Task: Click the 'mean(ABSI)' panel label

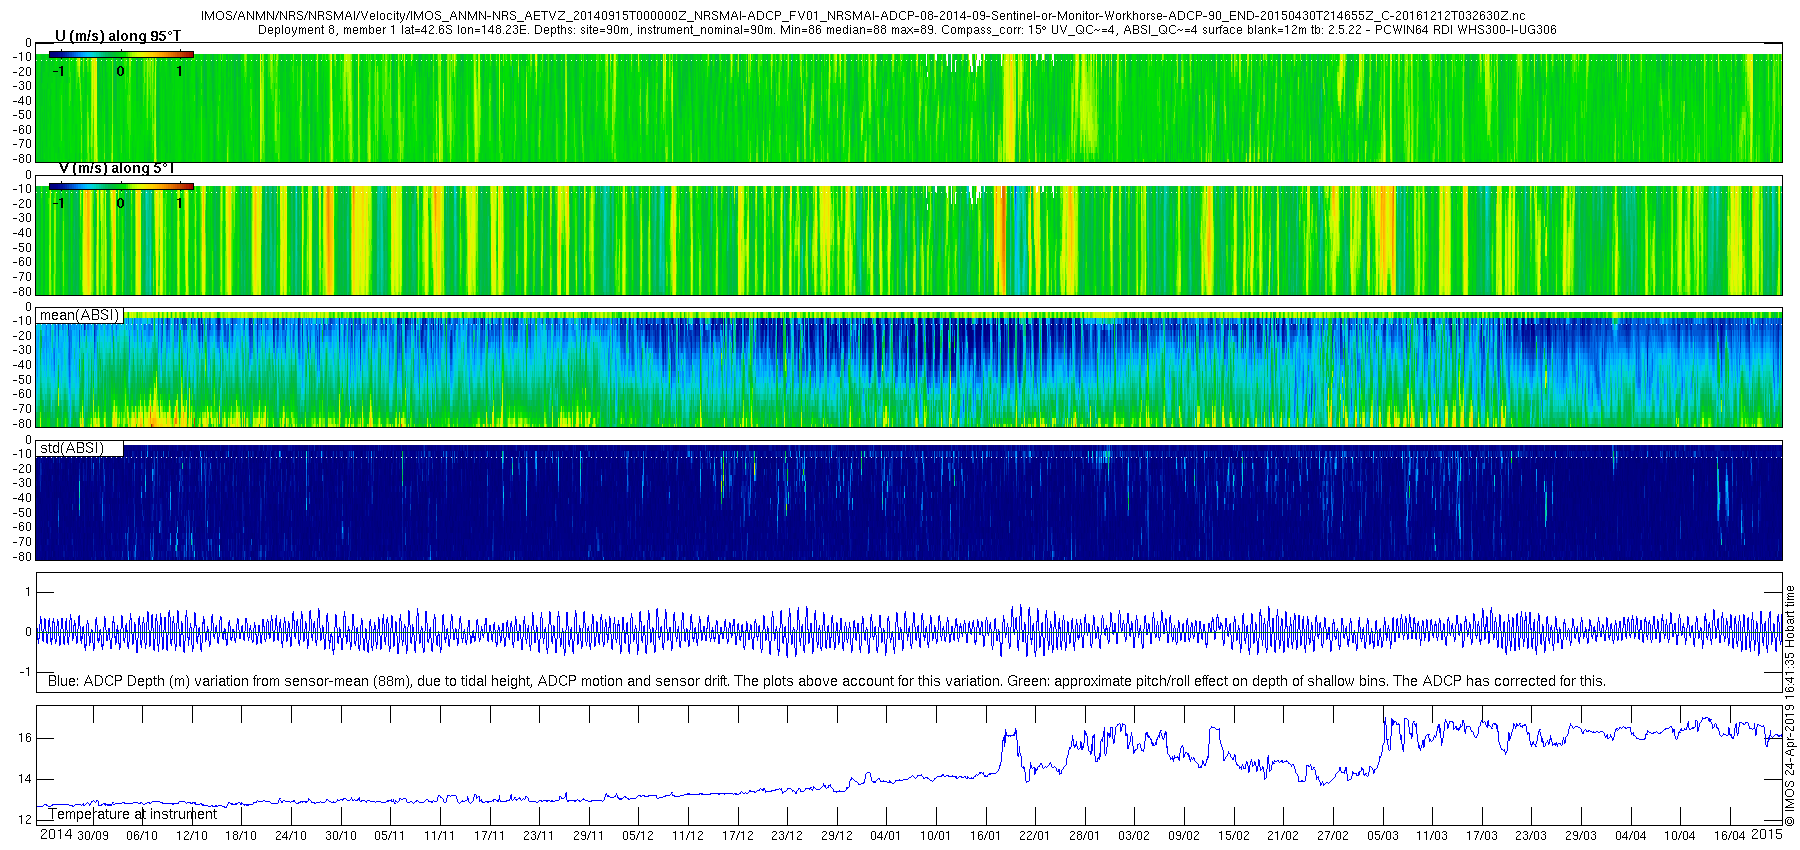Action: (x=79, y=315)
